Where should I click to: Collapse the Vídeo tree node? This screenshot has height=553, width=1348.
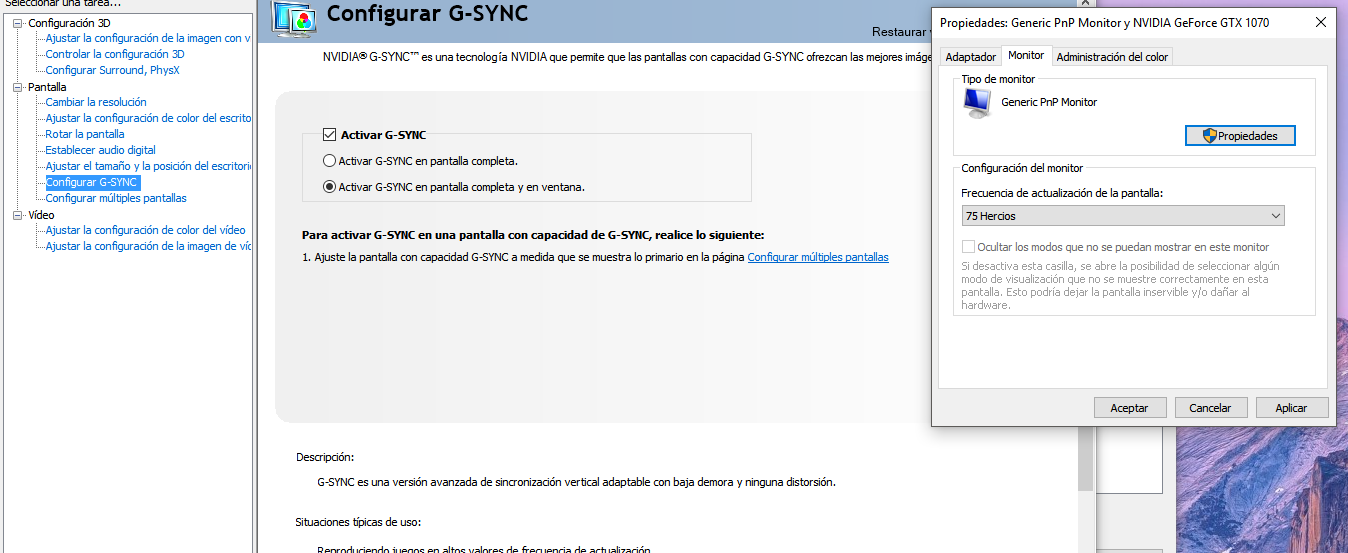[19, 215]
